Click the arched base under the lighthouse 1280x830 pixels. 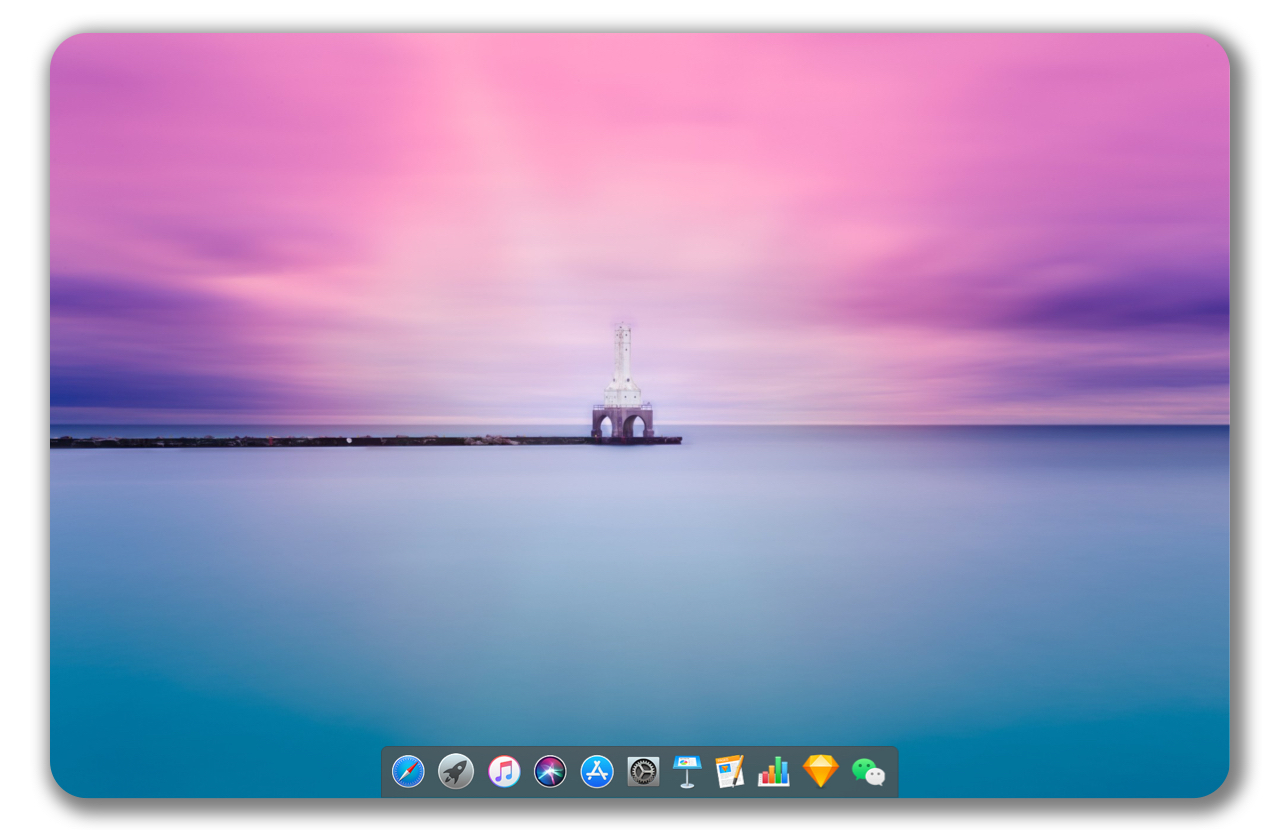tap(622, 422)
